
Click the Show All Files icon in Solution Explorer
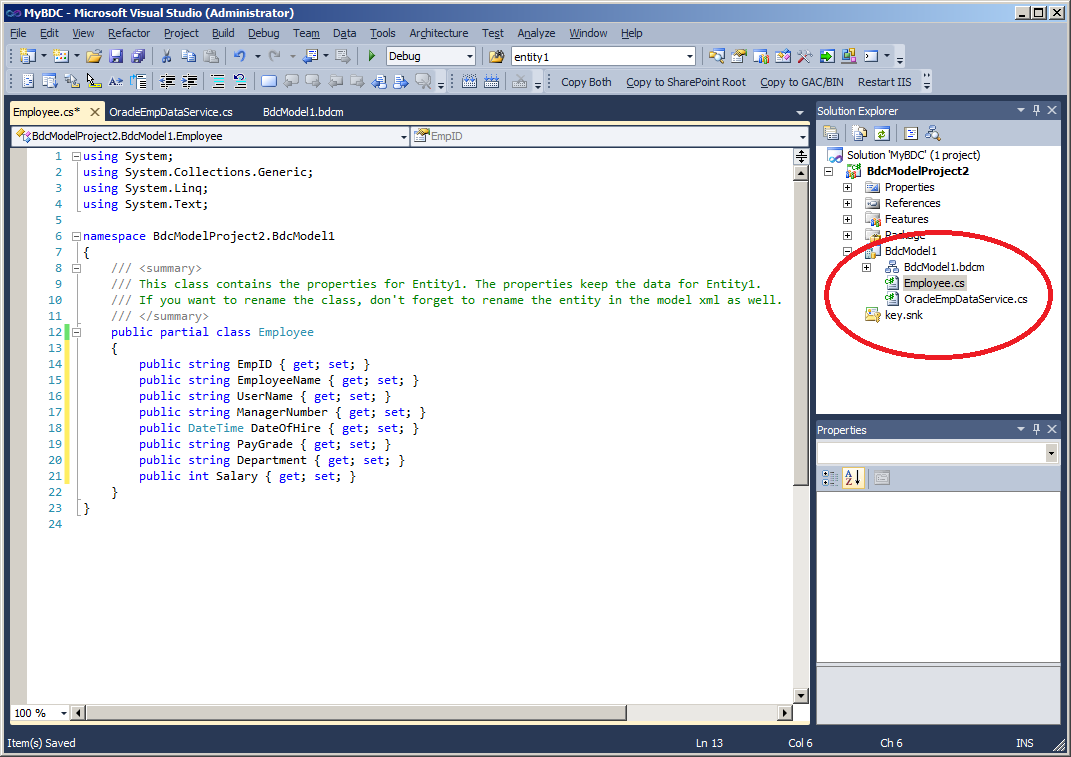pos(858,132)
